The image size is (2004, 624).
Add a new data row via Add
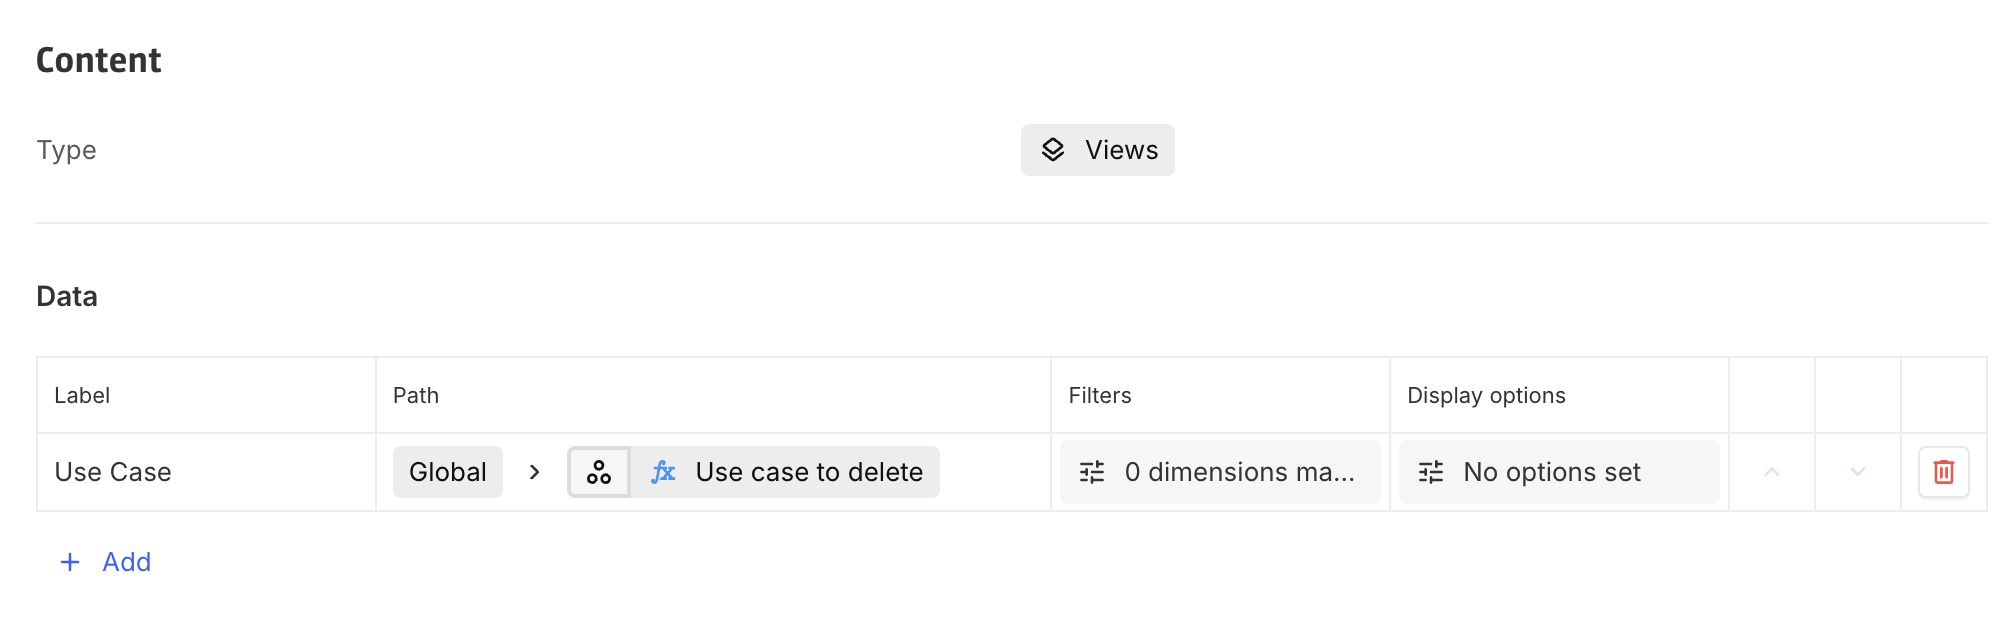point(126,562)
